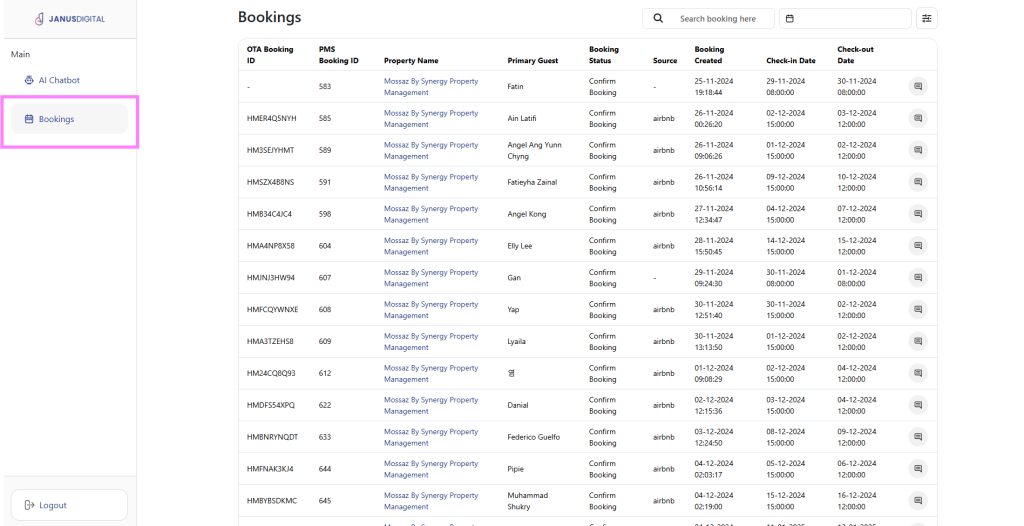
Task: Click message icon in Fatieyha Zainal row
Action: pos(917,182)
